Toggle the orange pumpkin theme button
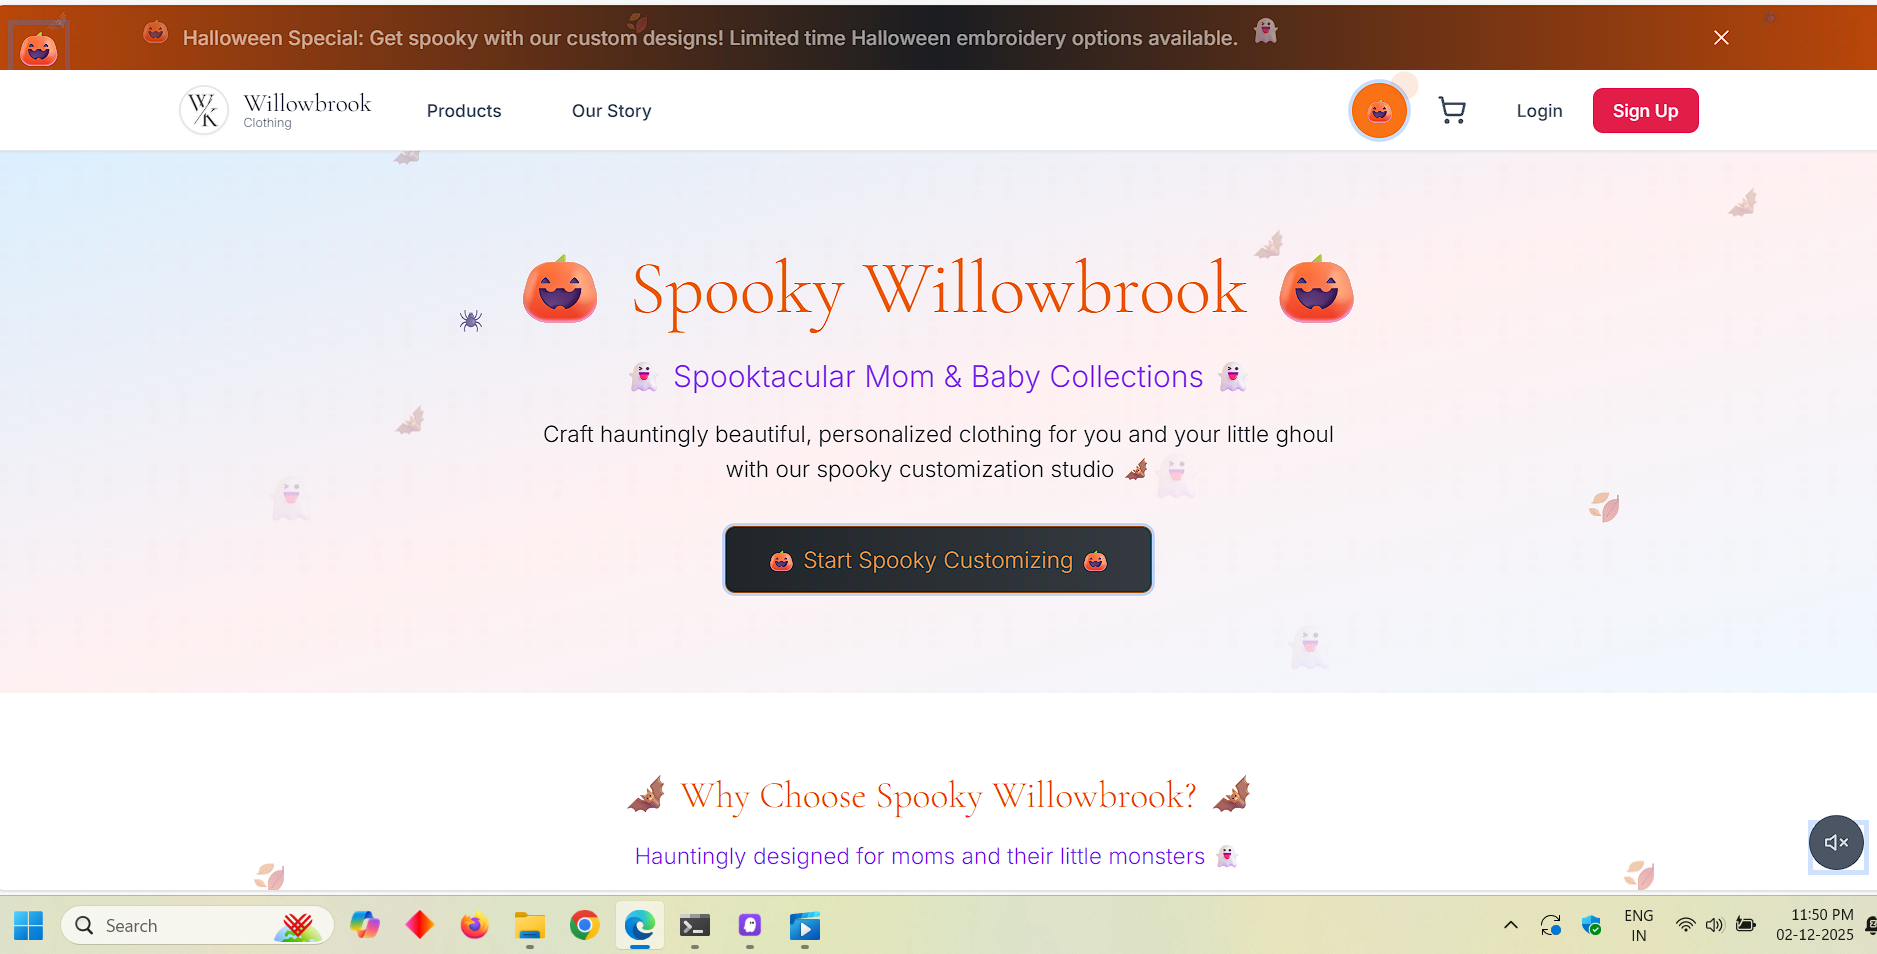This screenshot has width=1877, height=954. pyautogui.click(x=1379, y=111)
